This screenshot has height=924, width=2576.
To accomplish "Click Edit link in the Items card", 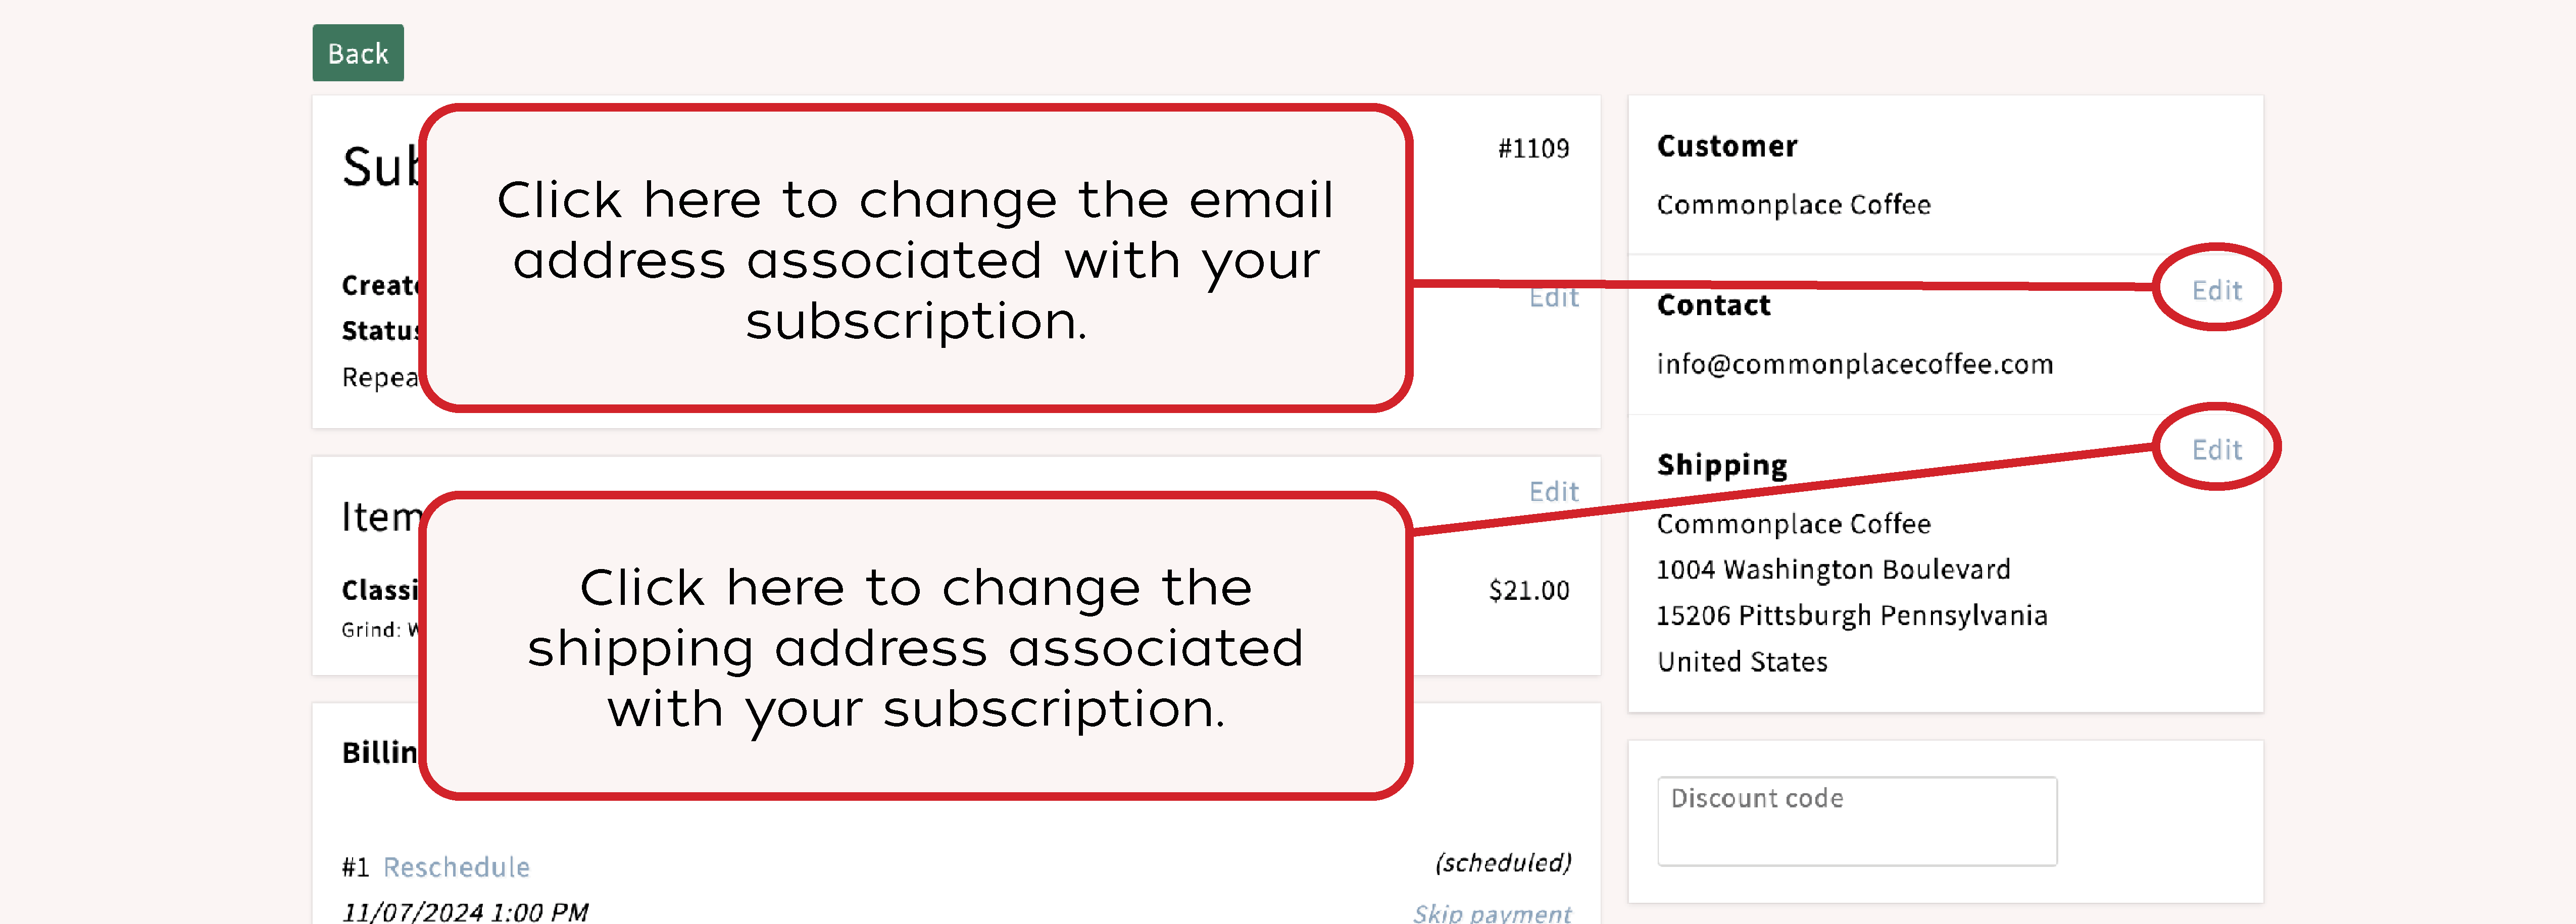I will click(1553, 491).
